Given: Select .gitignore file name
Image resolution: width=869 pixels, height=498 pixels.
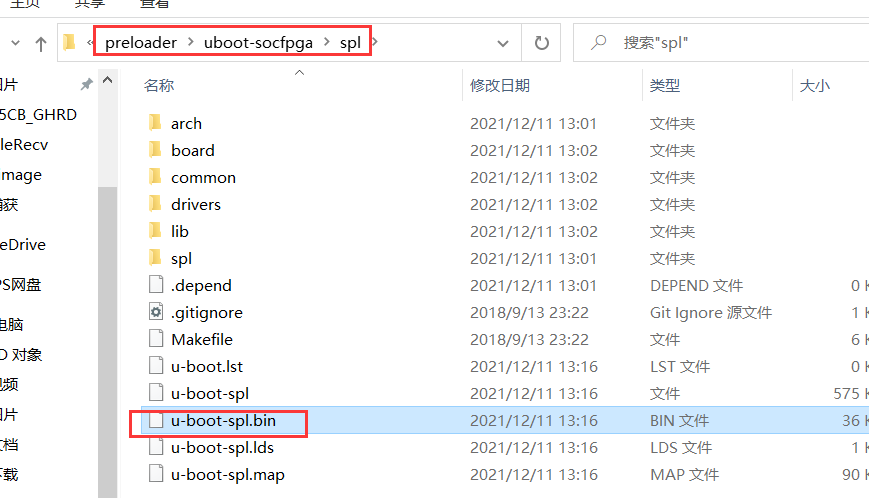Looking at the screenshot, I should click(x=207, y=313).
